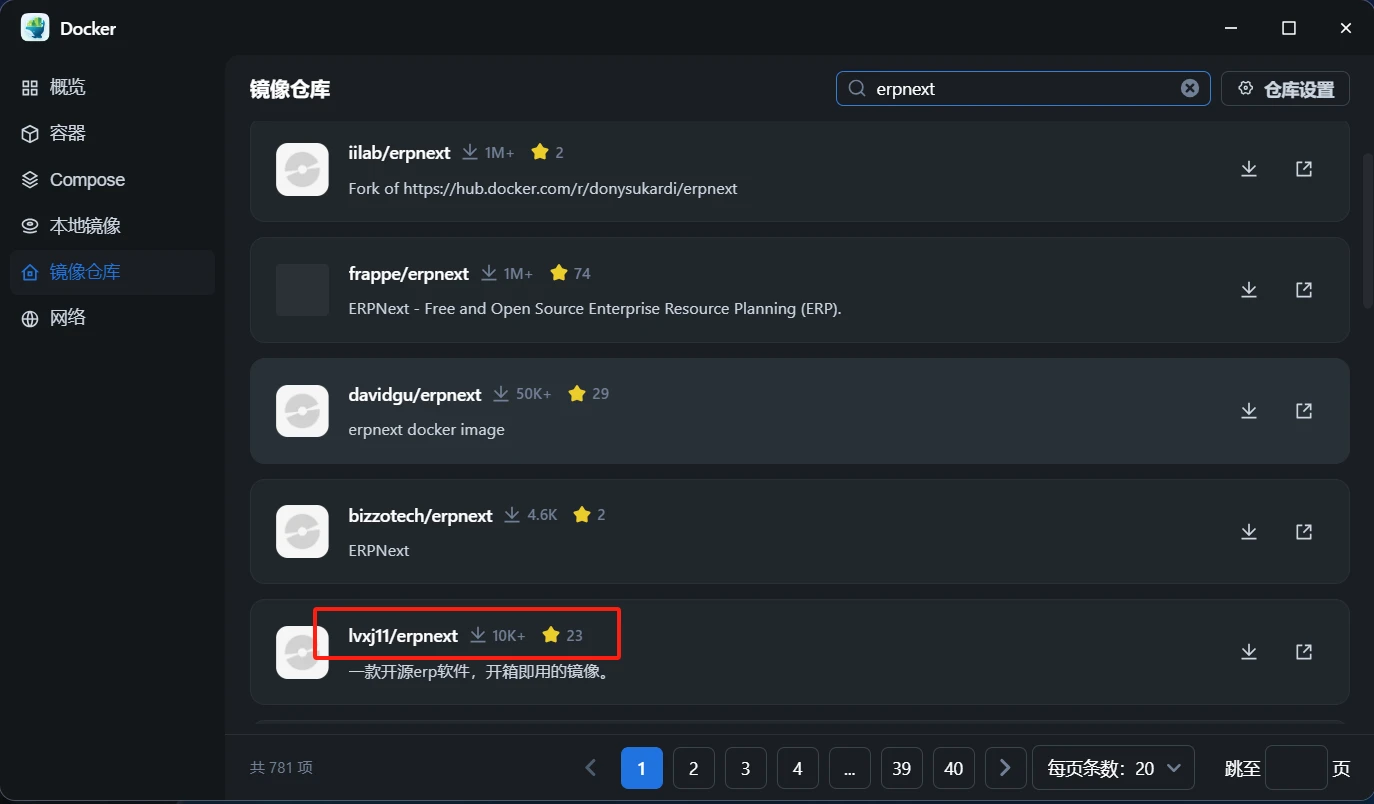
Task: Open the Compose section
Action: click(112, 180)
